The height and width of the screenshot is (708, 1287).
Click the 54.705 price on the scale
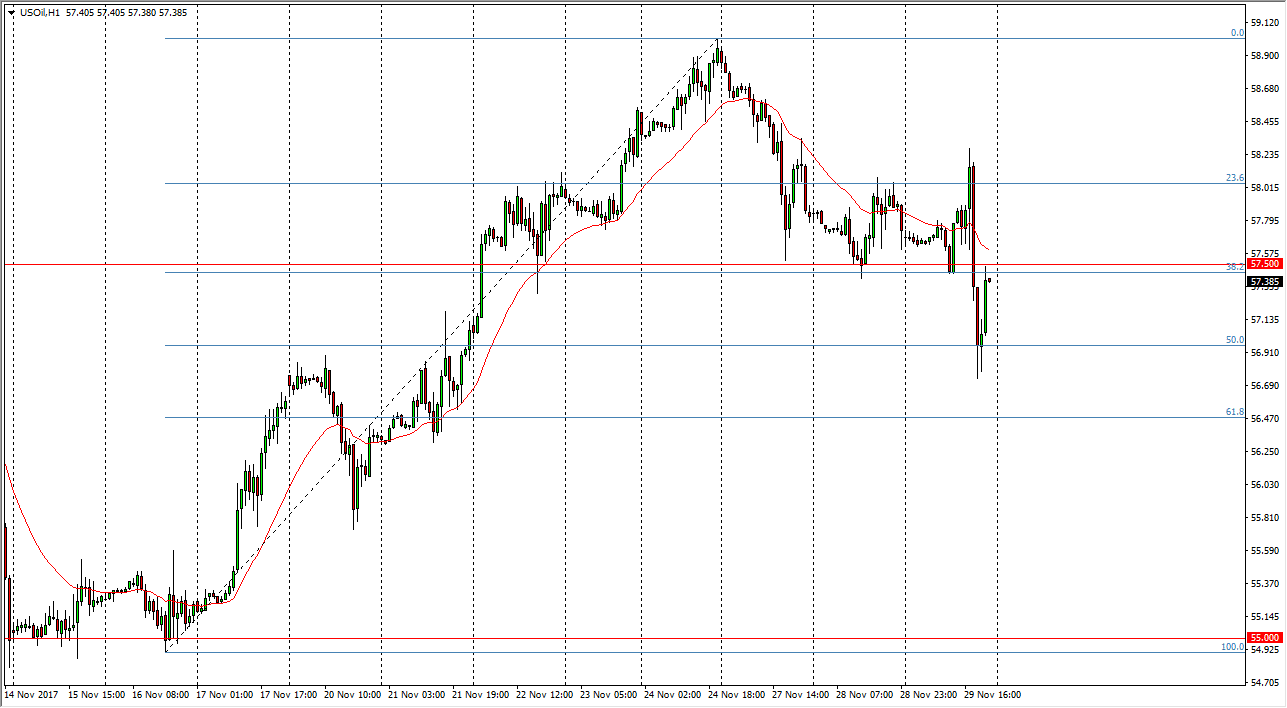tap(1265, 683)
